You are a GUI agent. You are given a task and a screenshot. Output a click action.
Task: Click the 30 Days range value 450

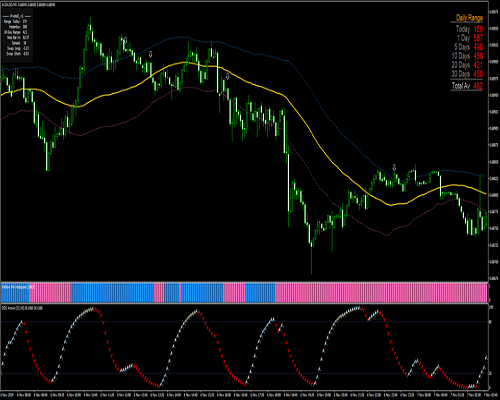pos(478,74)
